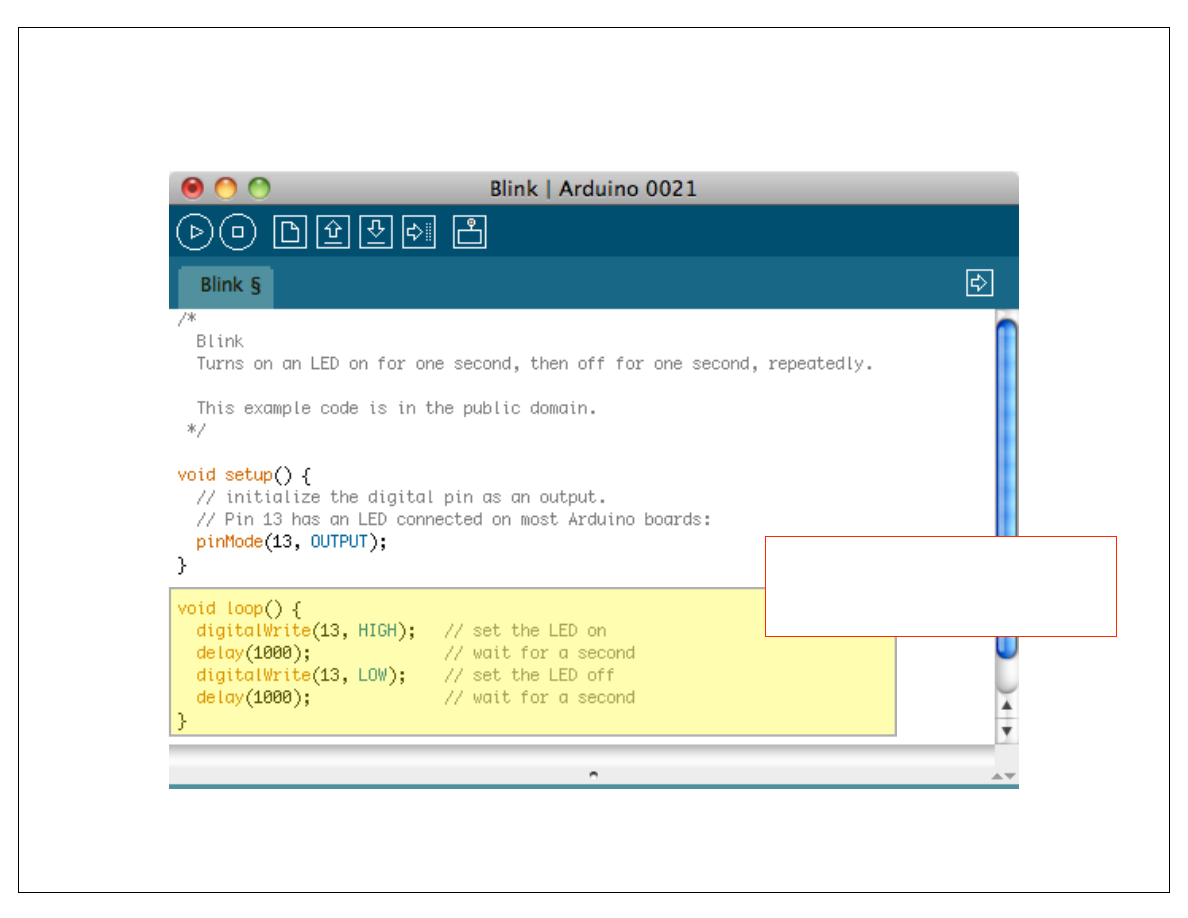
Task: Open the tab menu arrow at right
Action: (979, 283)
